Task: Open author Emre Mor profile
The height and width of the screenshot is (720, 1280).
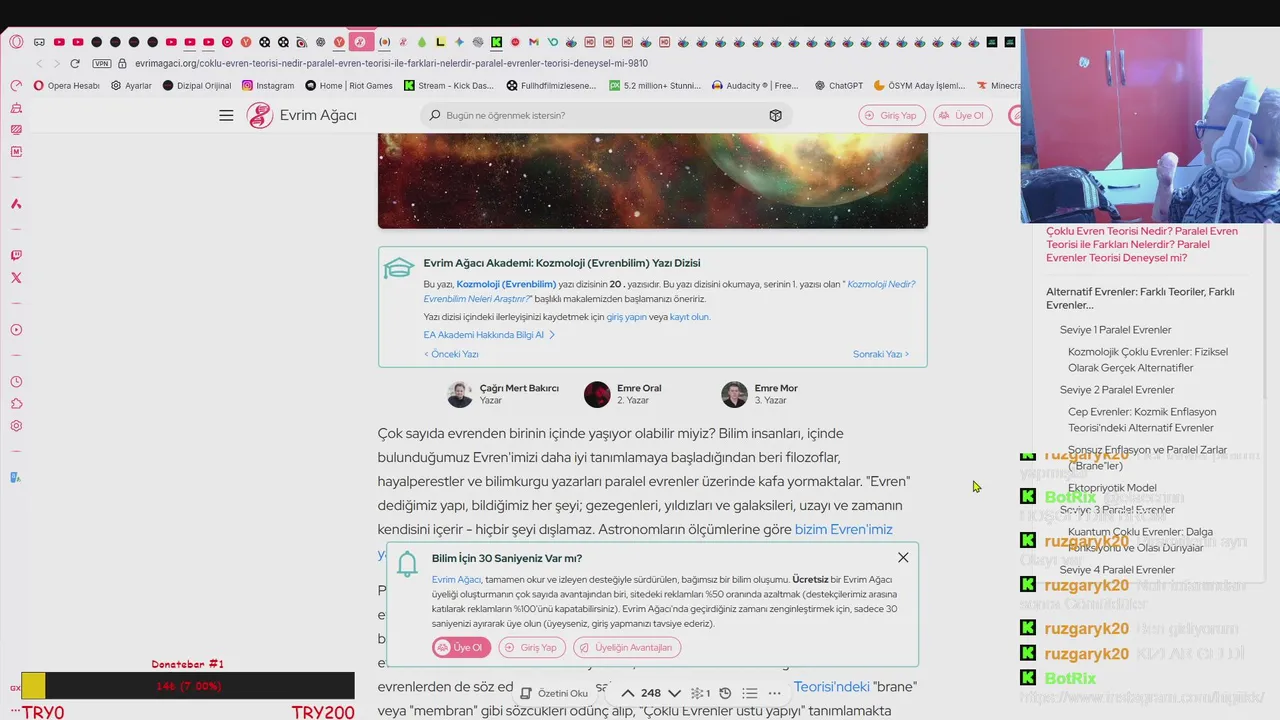Action: pos(776,388)
